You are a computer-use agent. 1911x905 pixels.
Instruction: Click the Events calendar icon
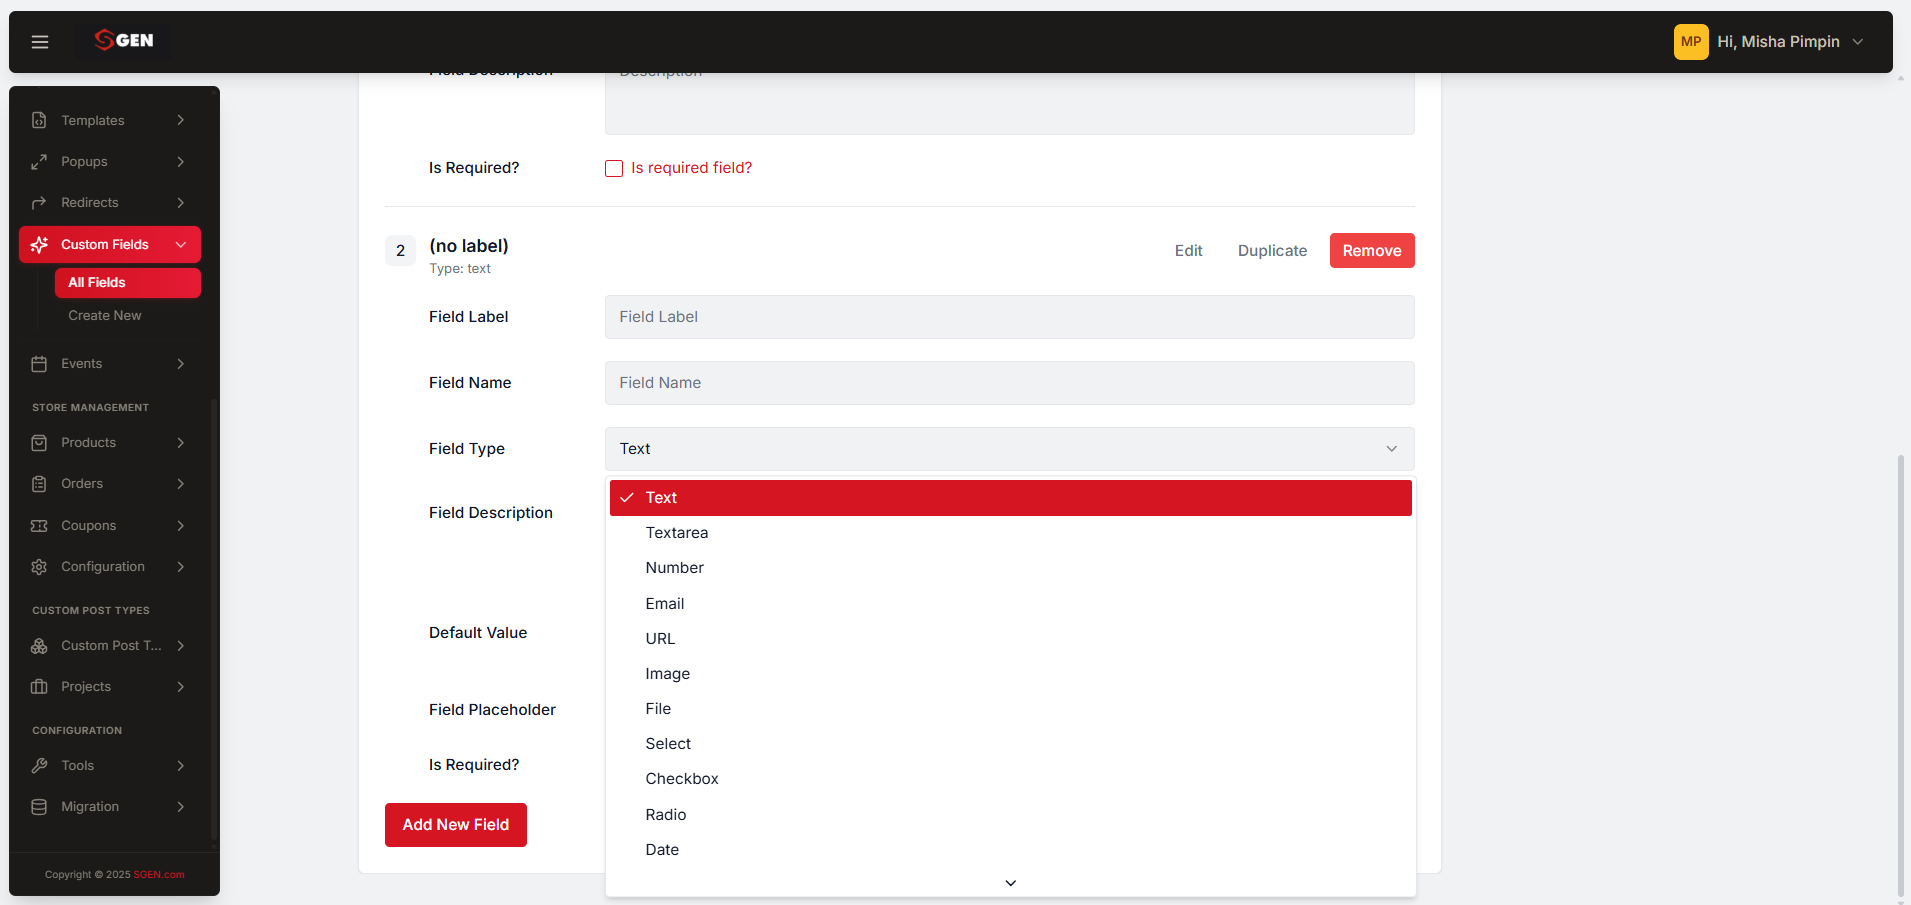point(39,363)
